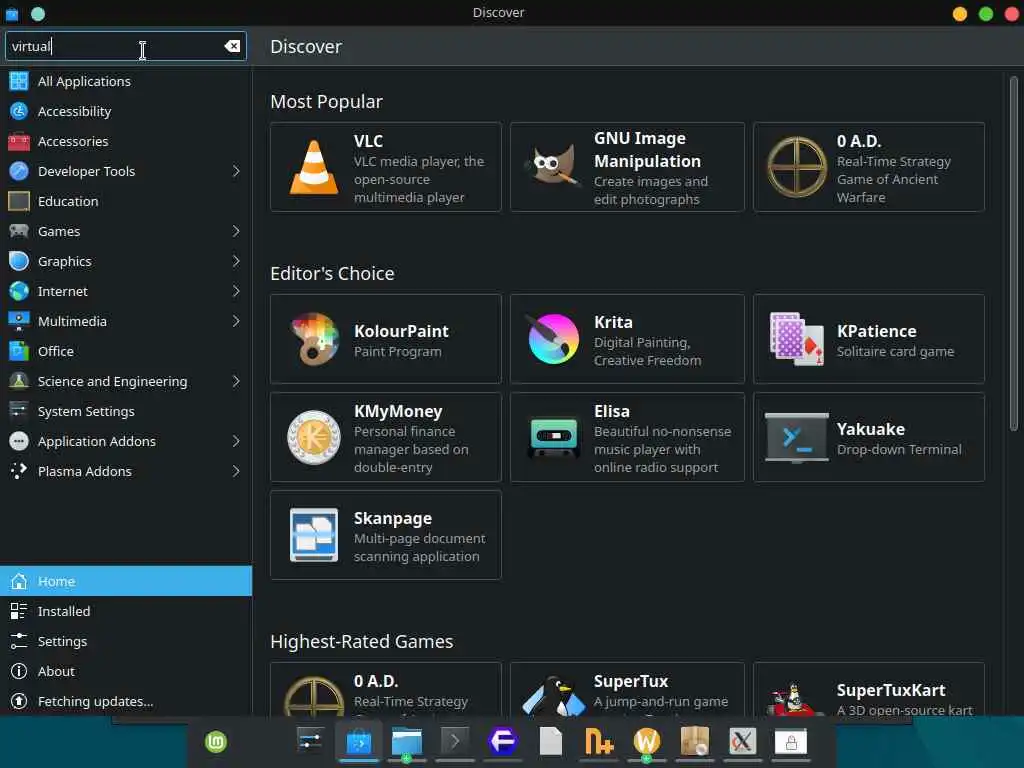Open the Linux Mint start menu
1024x768 pixels.
click(x=216, y=742)
